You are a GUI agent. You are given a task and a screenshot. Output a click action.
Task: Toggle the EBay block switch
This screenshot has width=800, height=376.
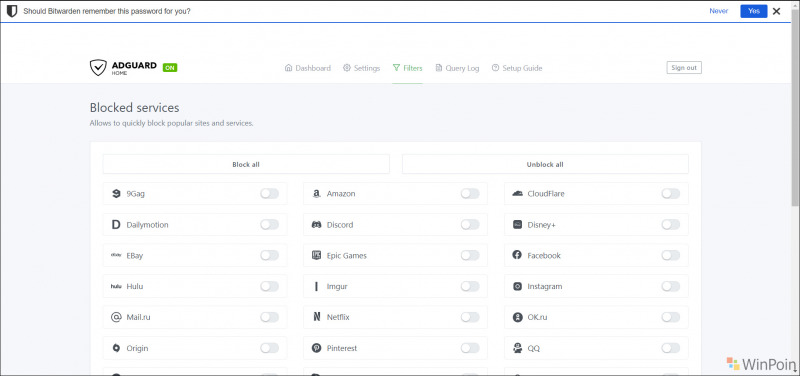(269, 256)
